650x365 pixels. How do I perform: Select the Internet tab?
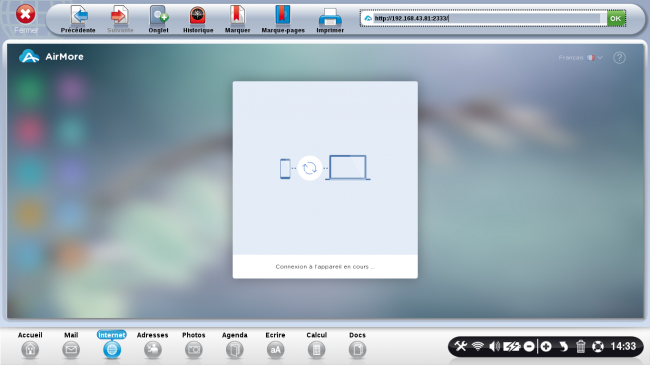point(112,345)
